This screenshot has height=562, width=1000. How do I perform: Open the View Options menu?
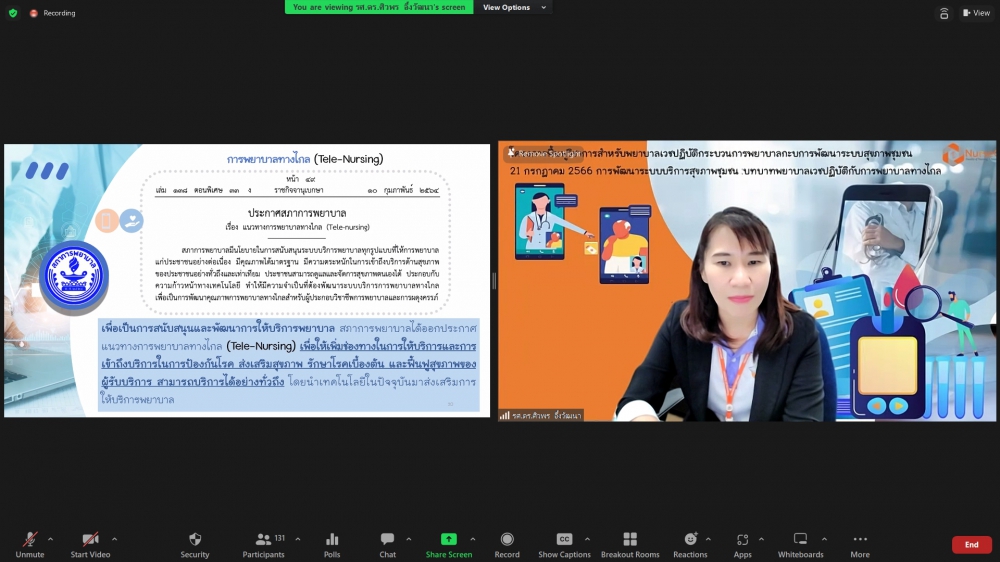click(514, 7)
